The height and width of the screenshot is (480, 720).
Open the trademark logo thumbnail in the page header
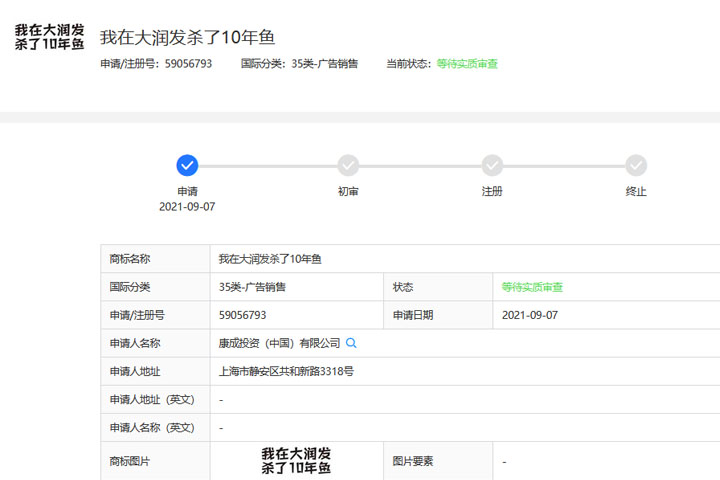(x=50, y=37)
